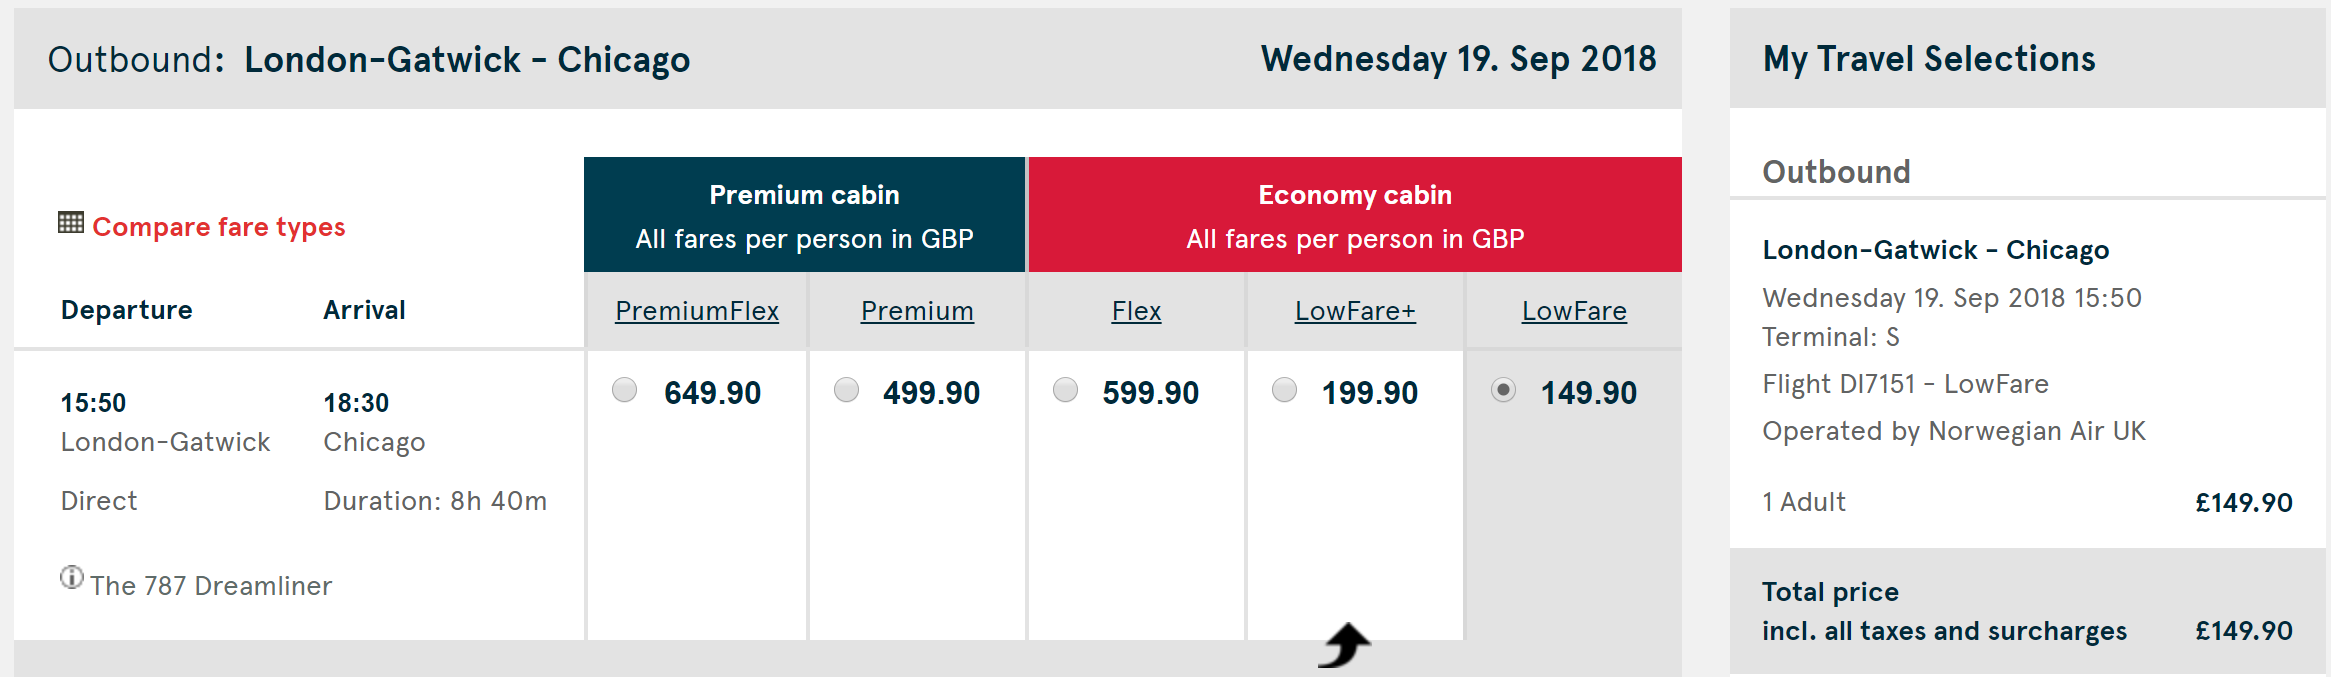The width and height of the screenshot is (2331, 677).
Task: Open the LowFare fare column link
Action: (1574, 311)
